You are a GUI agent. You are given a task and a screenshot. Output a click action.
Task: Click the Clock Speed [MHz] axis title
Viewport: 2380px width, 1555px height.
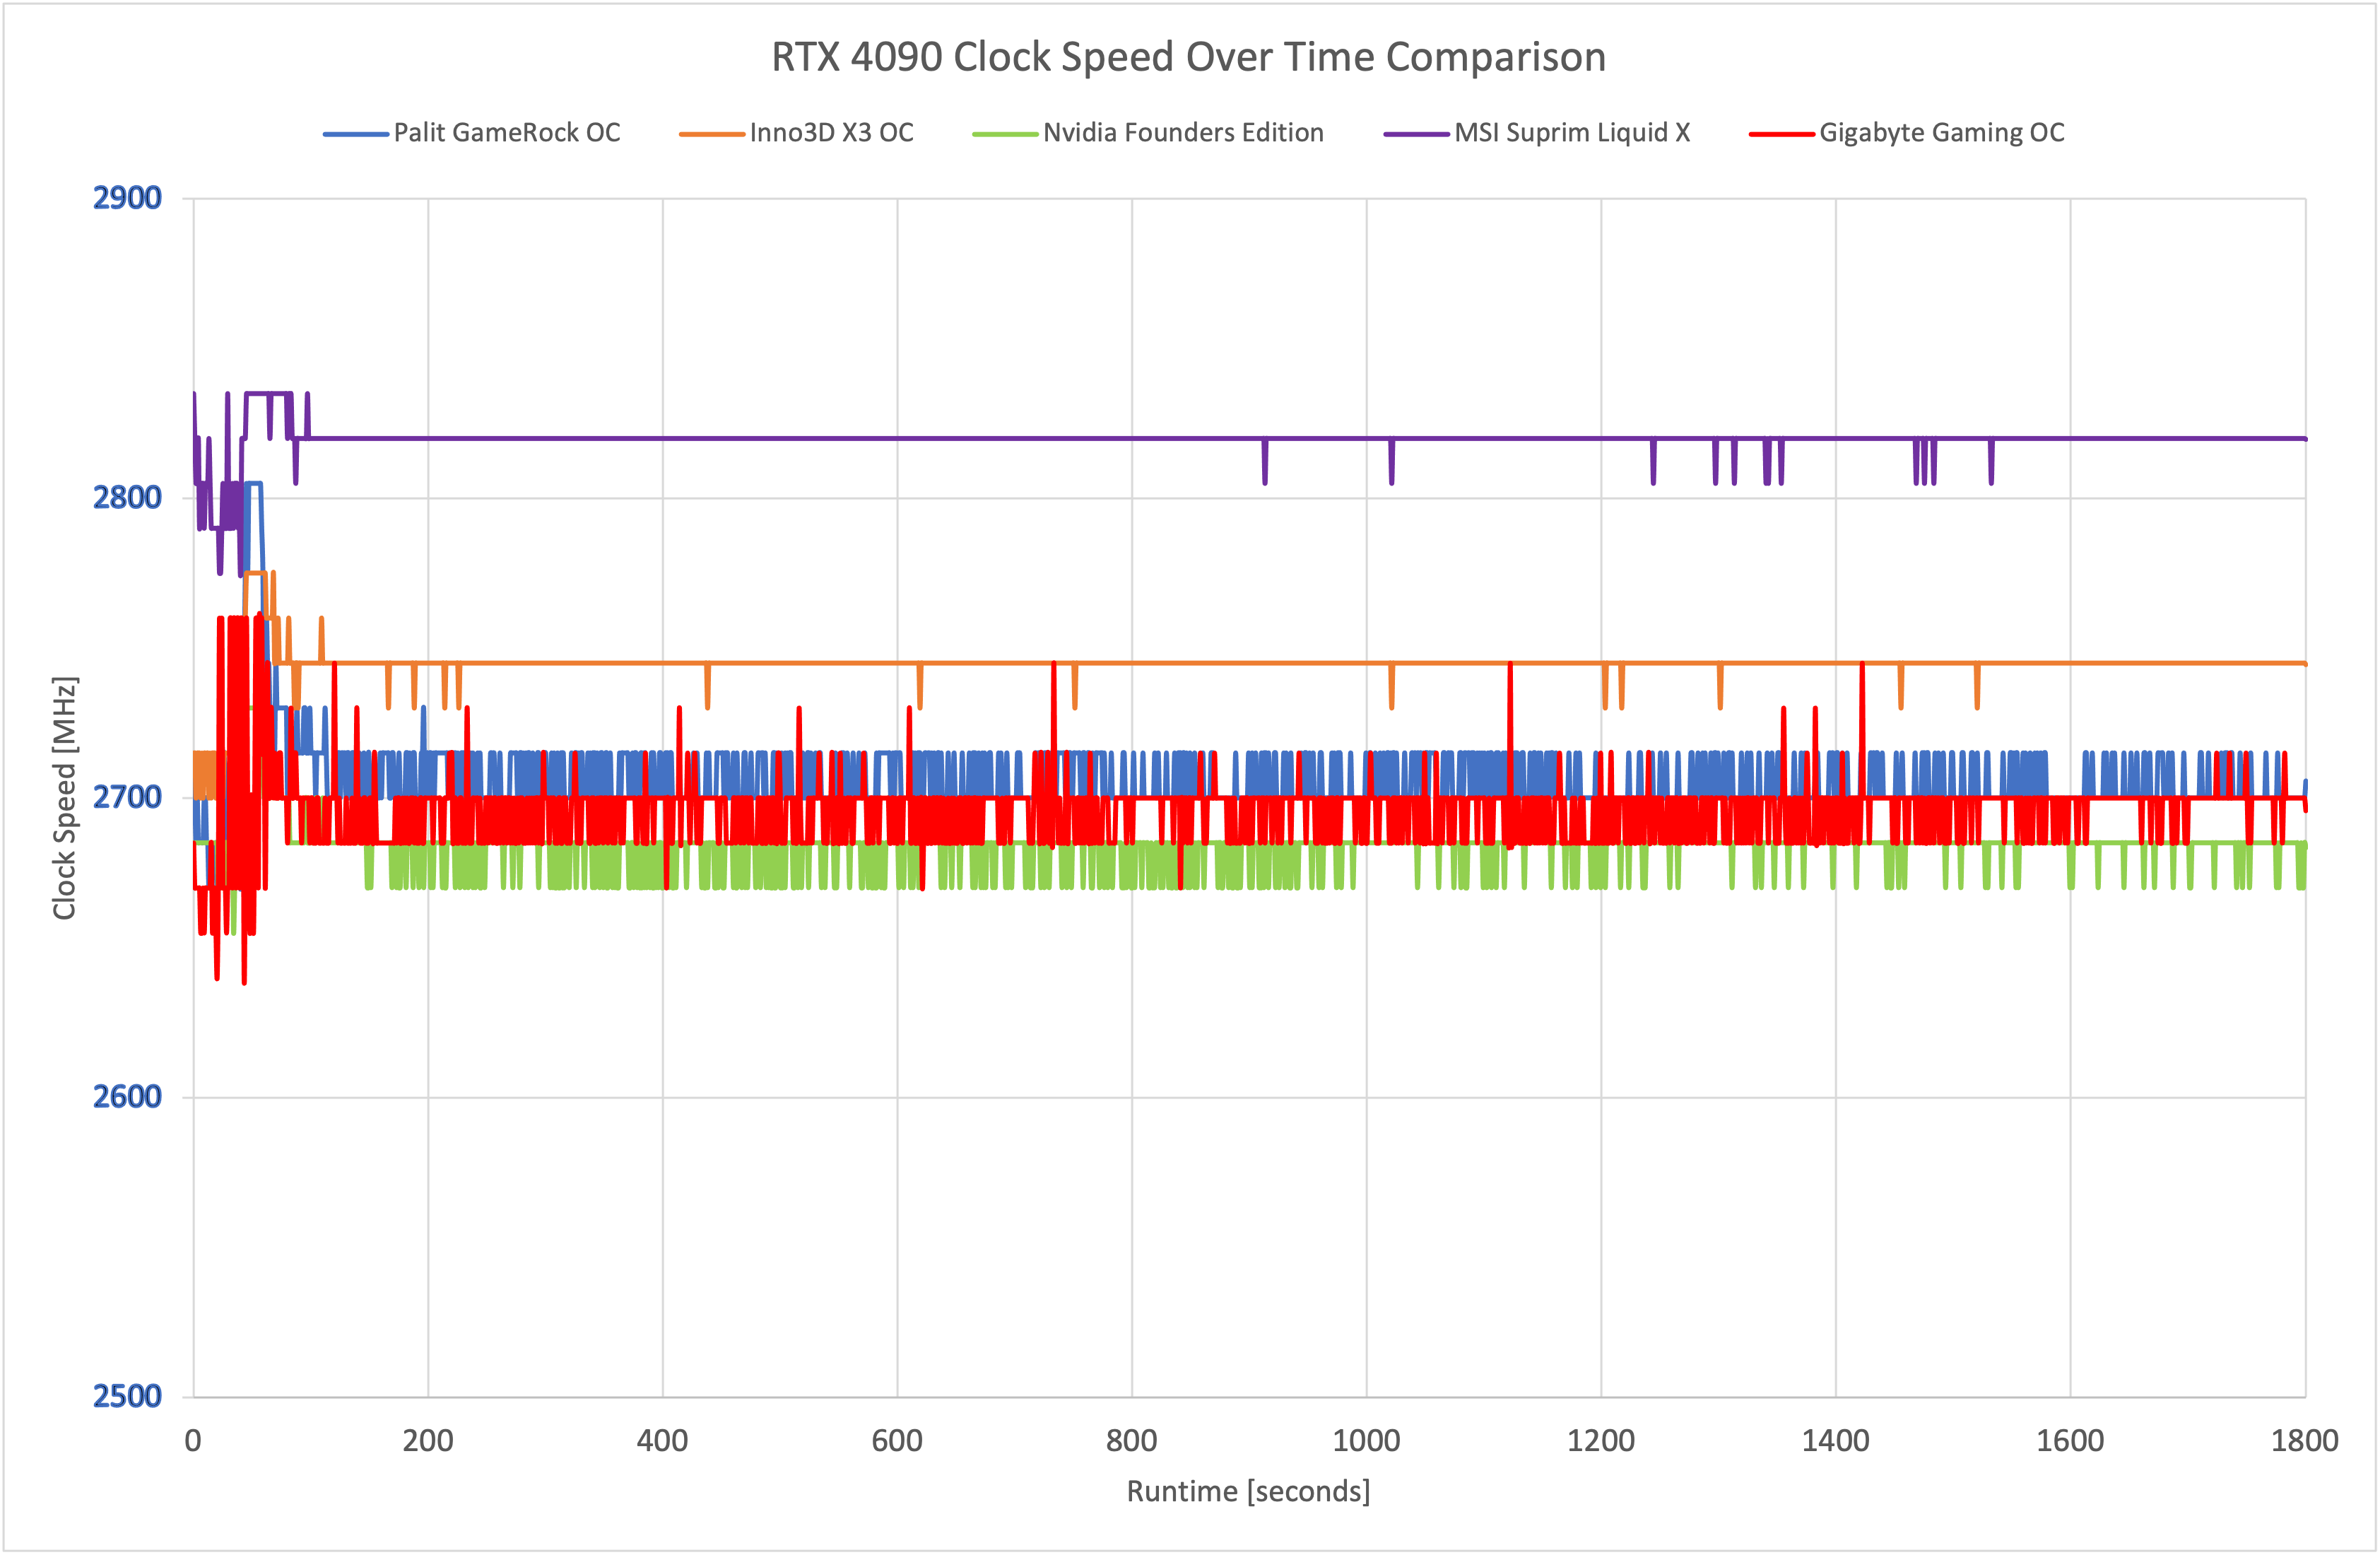[65, 798]
